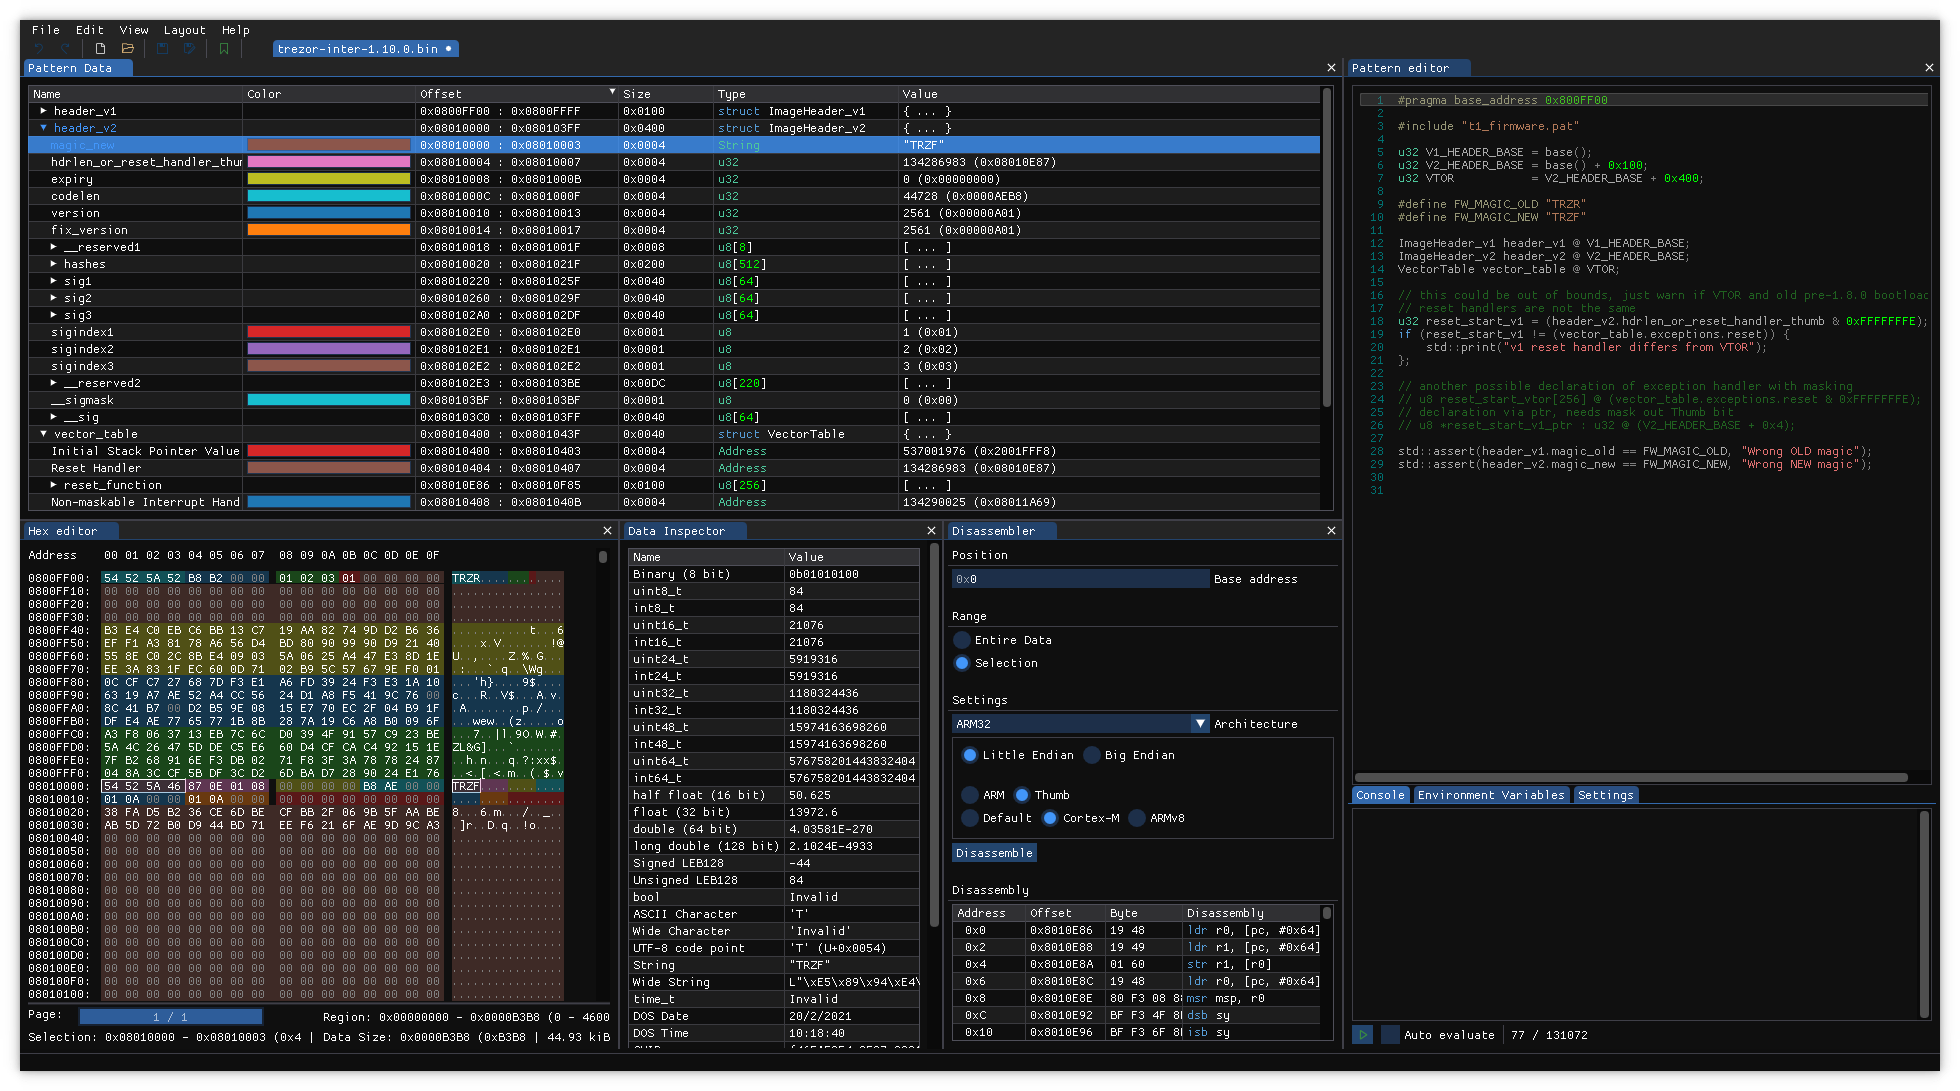Screen dimensions: 1960x1091
Task: Select the Default ARM variant
Action: tap(969, 818)
